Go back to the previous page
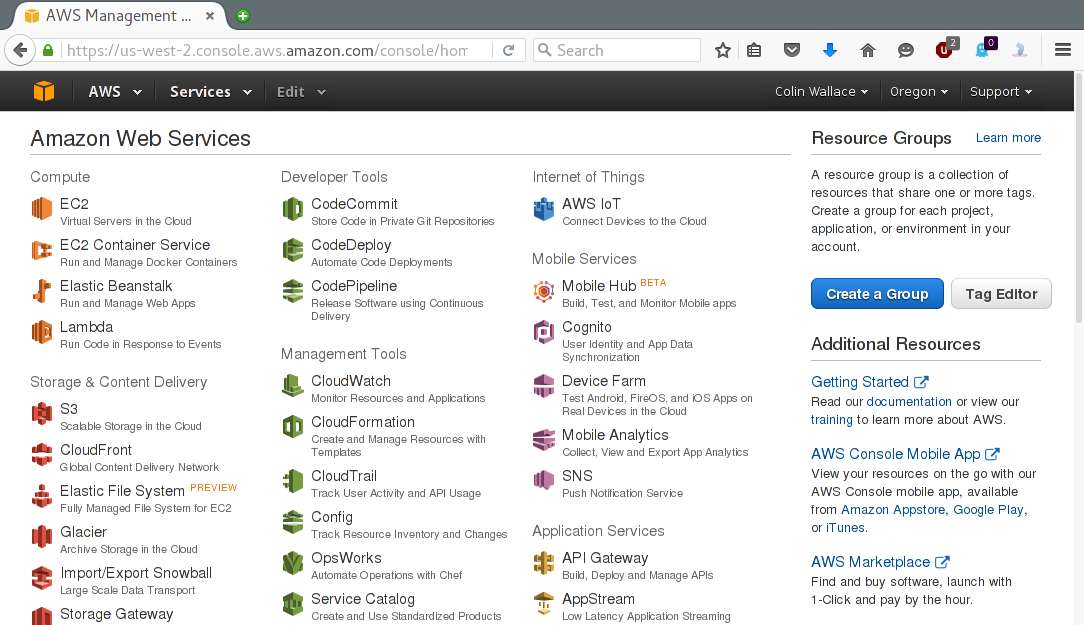This screenshot has height=625, width=1084. click(20, 50)
